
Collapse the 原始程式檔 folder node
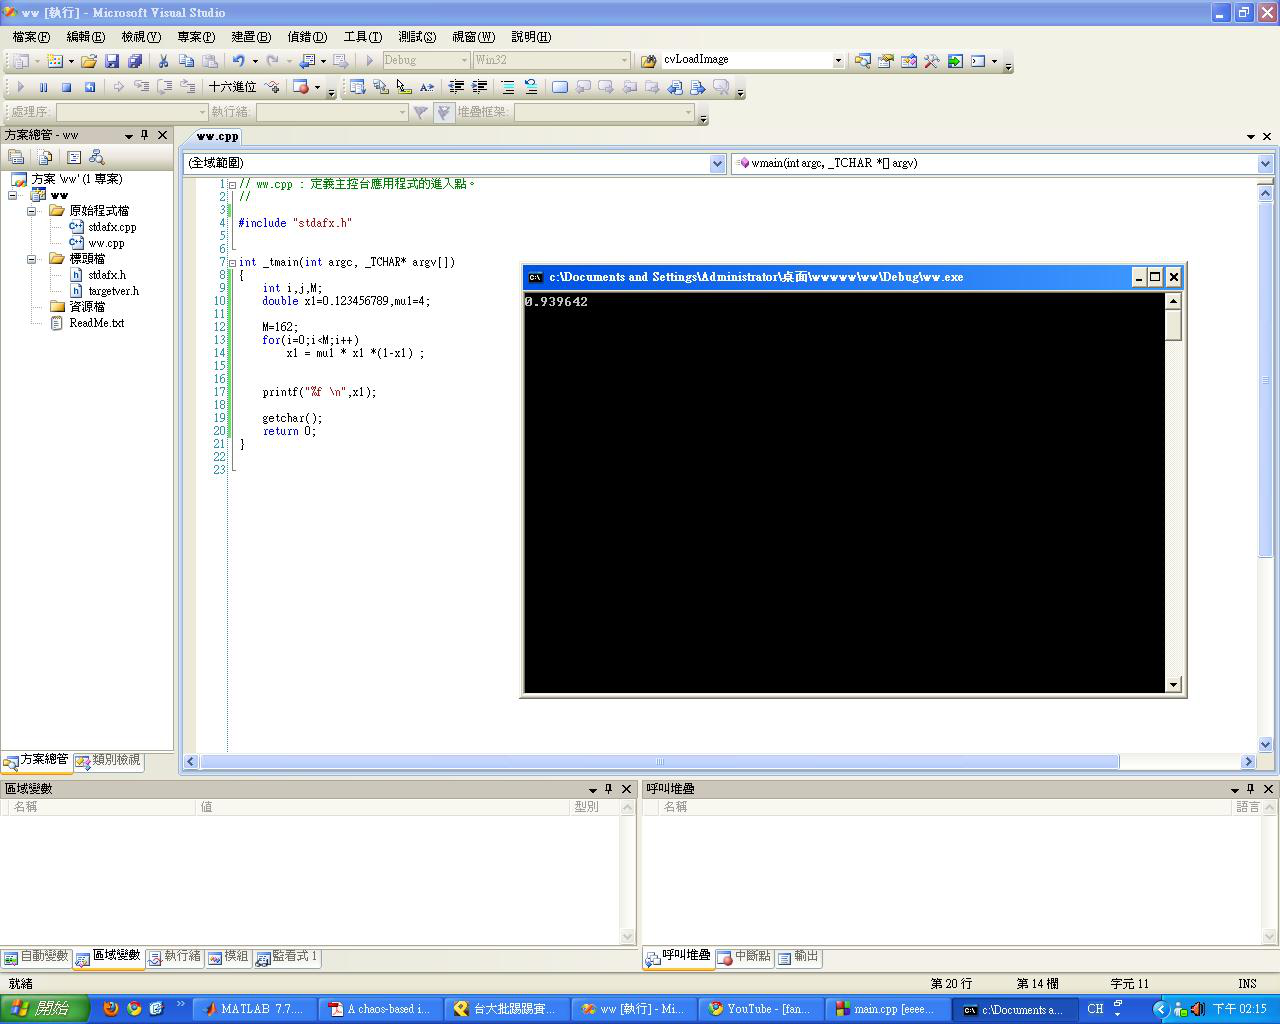(31, 211)
